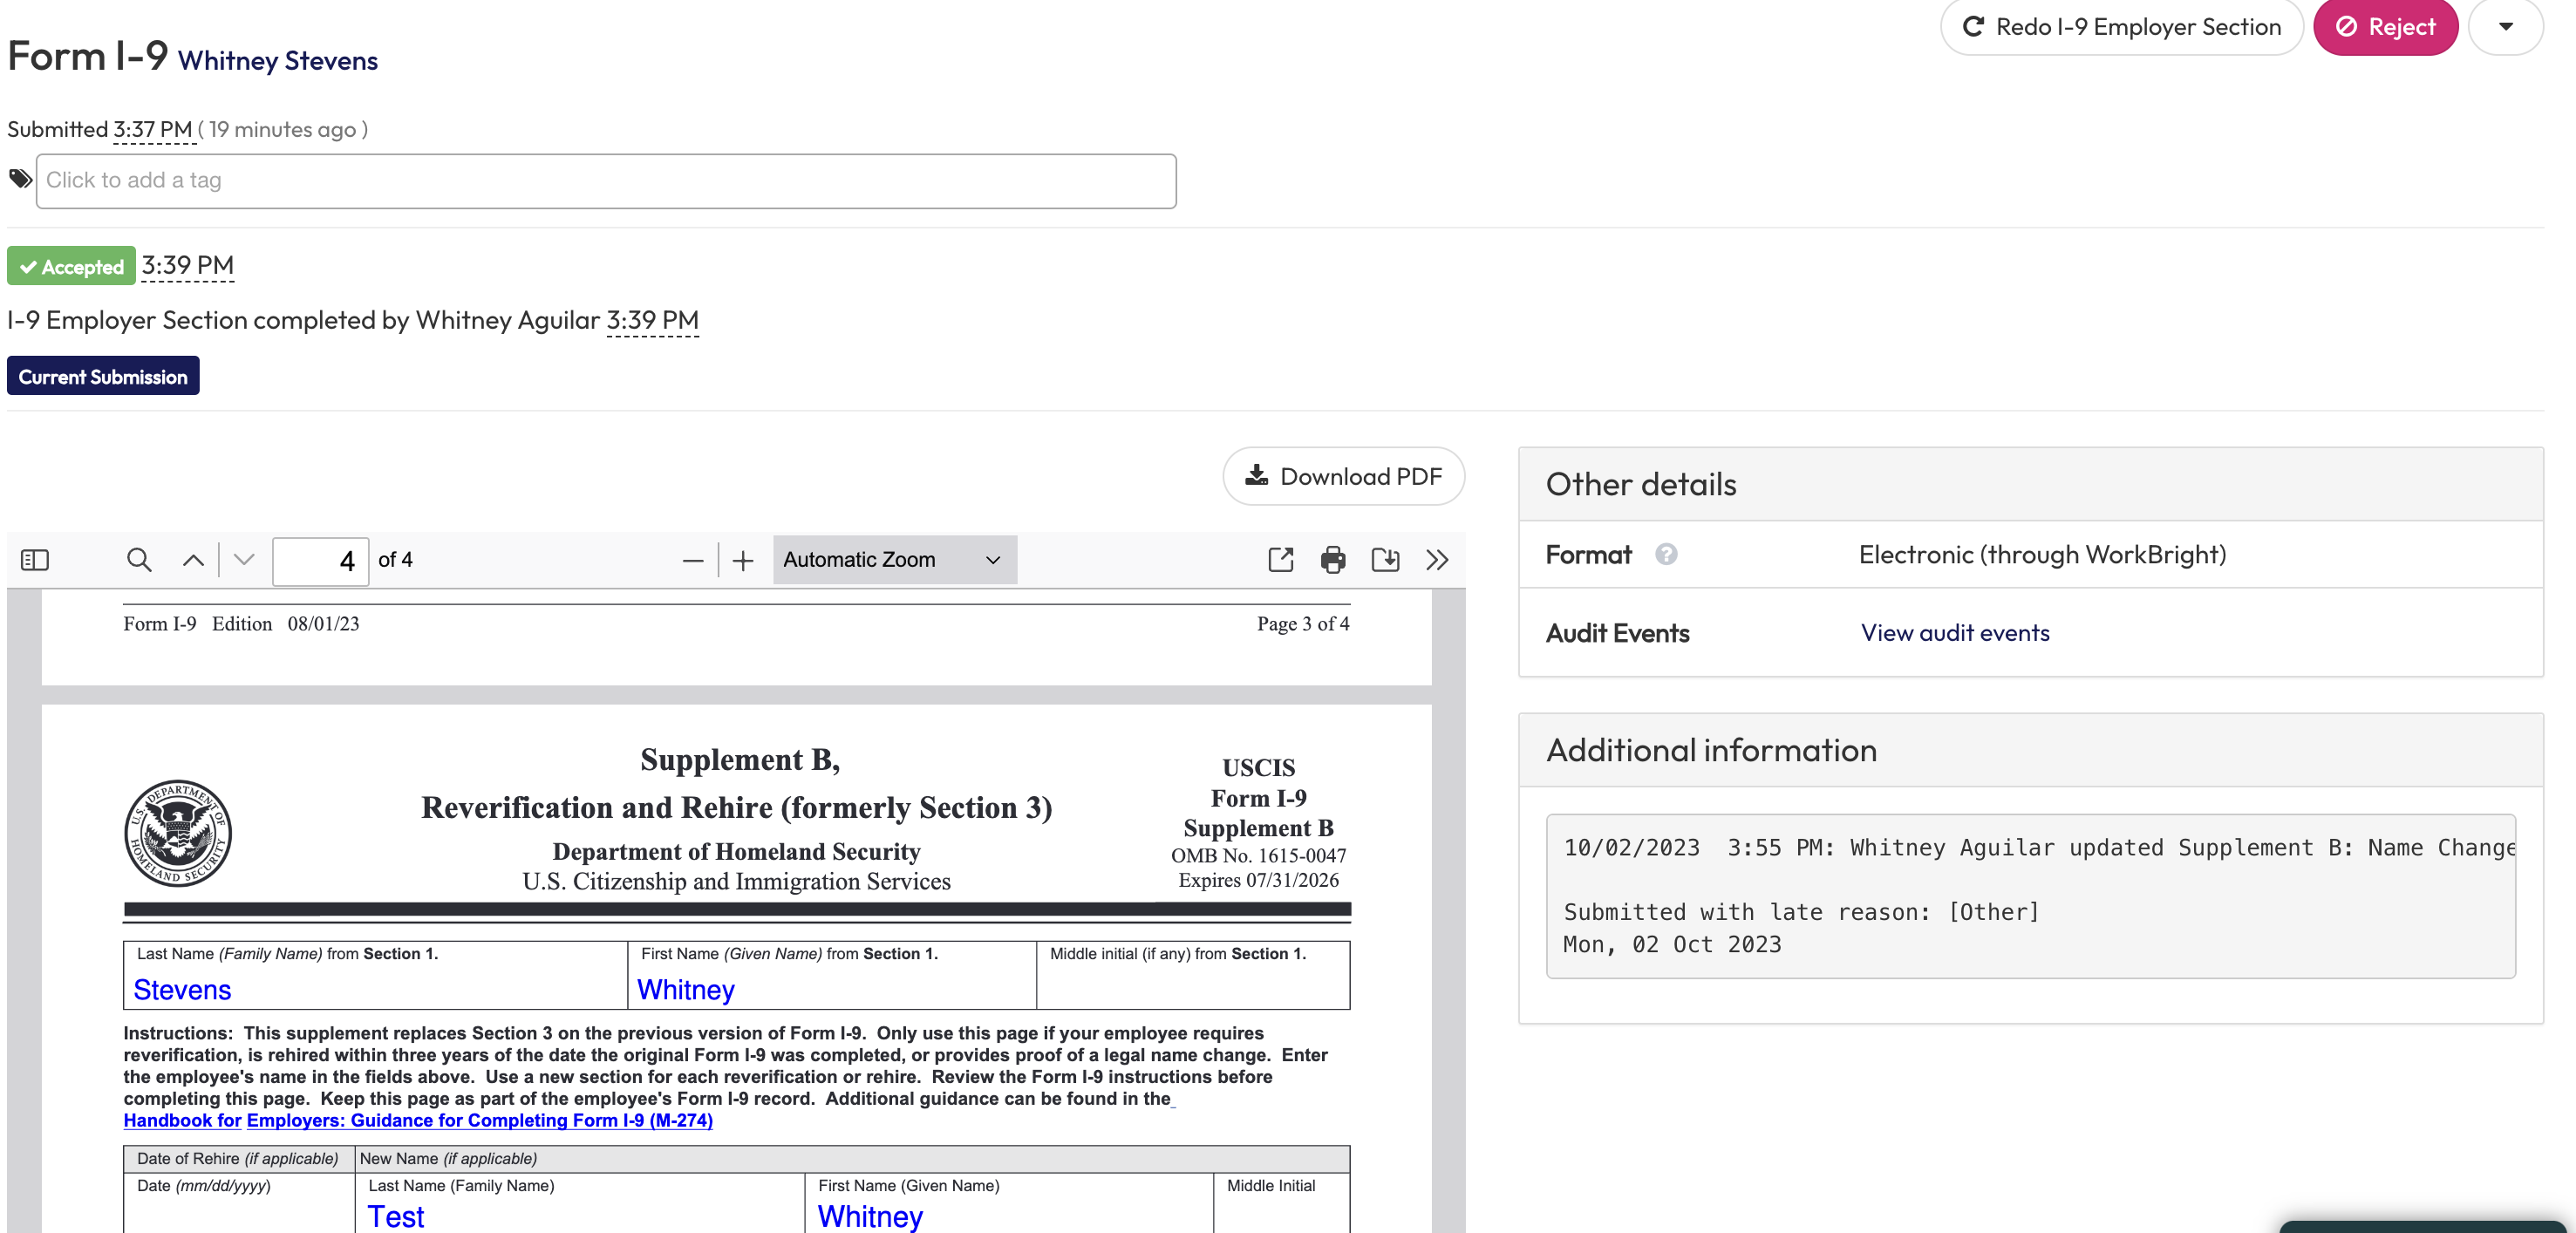Save PDF using viewer download icon
This screenshot has width=2576, height=1233.
pos(1385,560)
